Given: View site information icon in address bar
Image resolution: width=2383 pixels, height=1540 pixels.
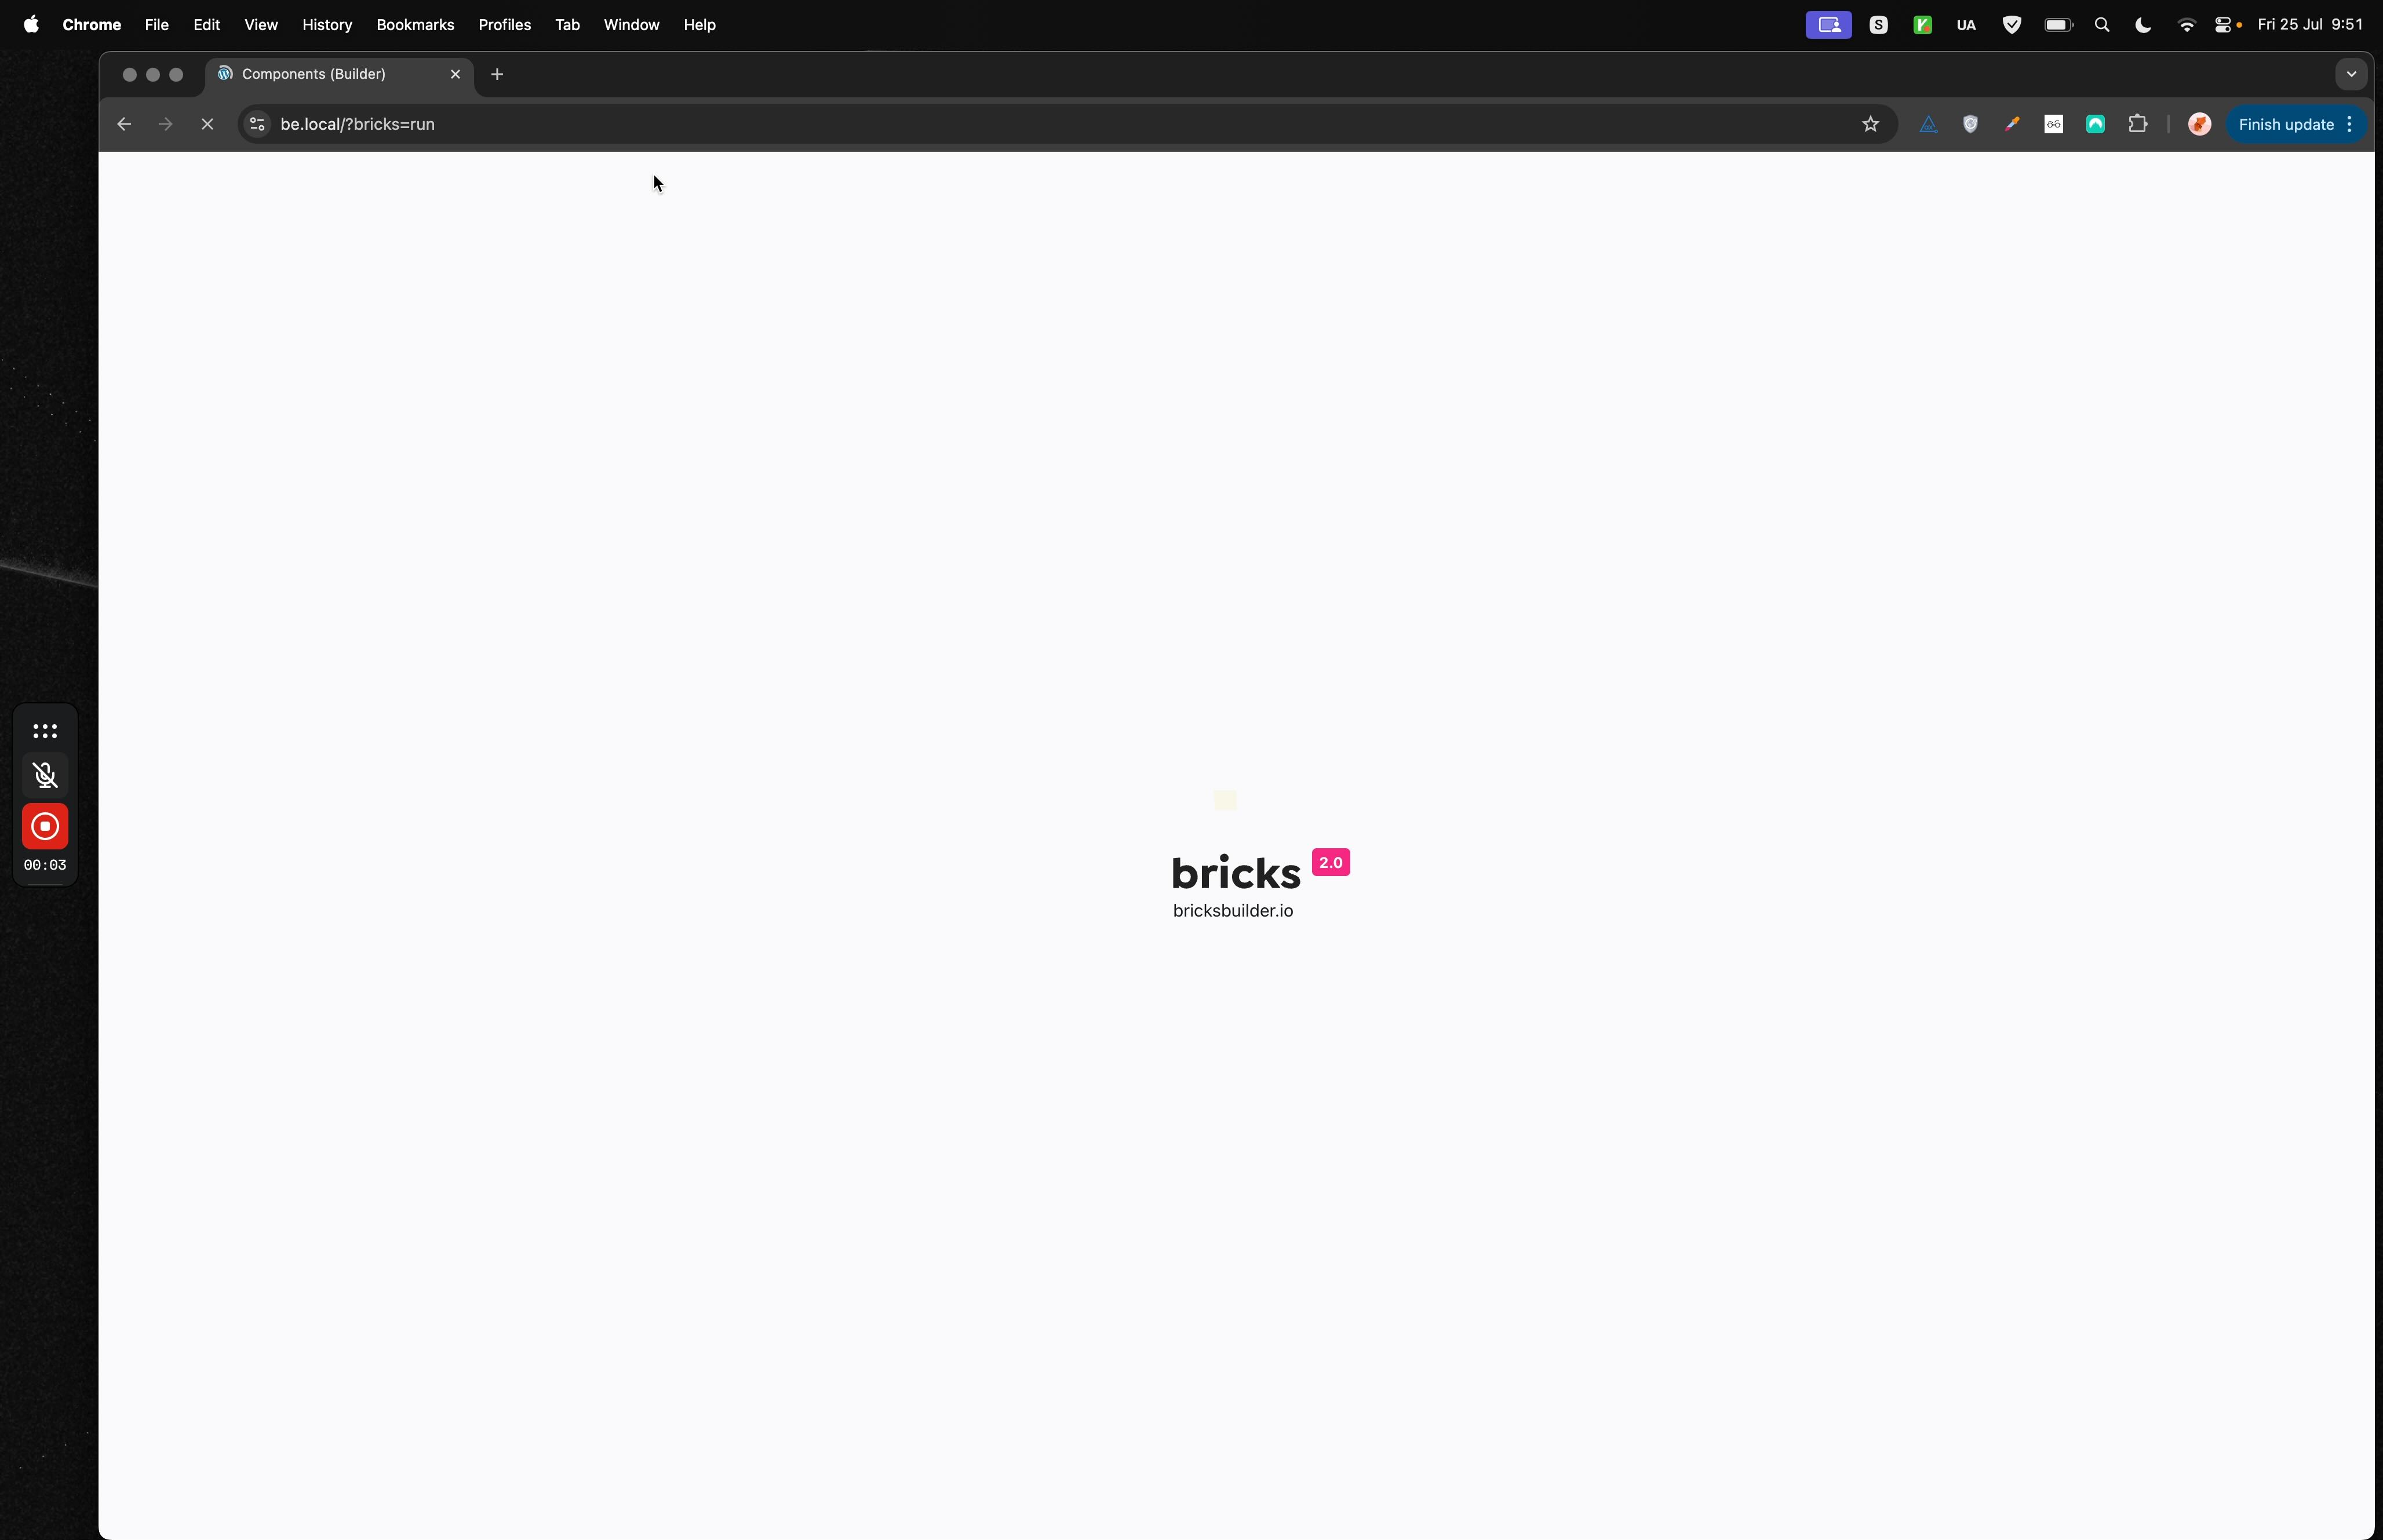Looking at the screenshot, I should pyautogui.click(x=257, y=124).
